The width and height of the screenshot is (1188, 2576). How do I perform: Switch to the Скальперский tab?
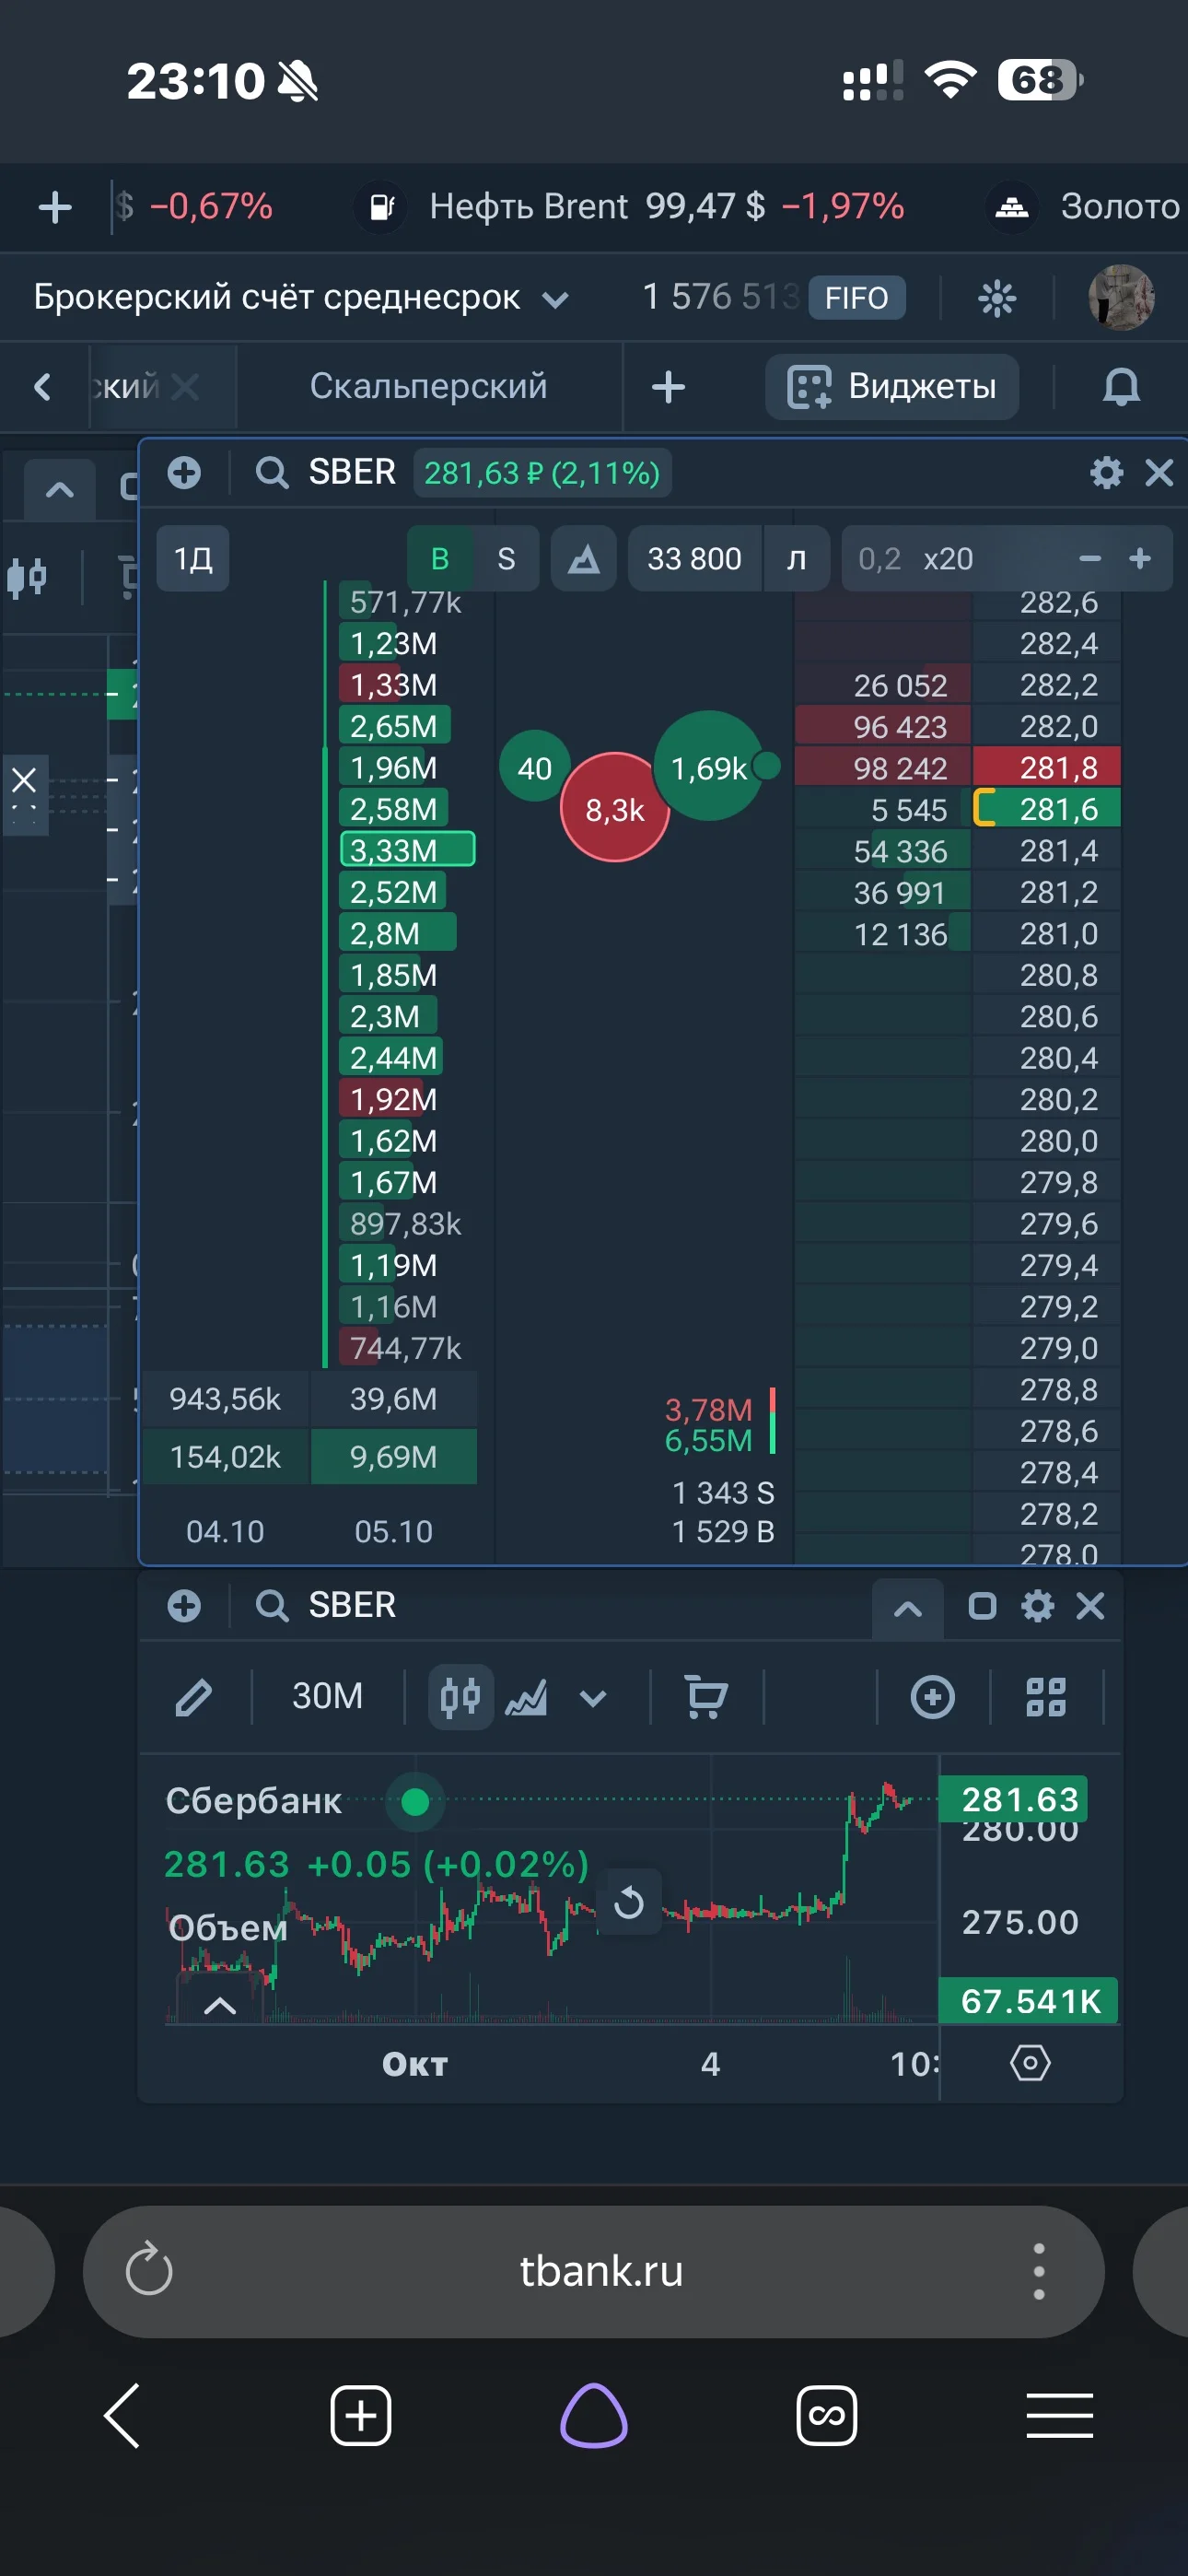point(428,386)
